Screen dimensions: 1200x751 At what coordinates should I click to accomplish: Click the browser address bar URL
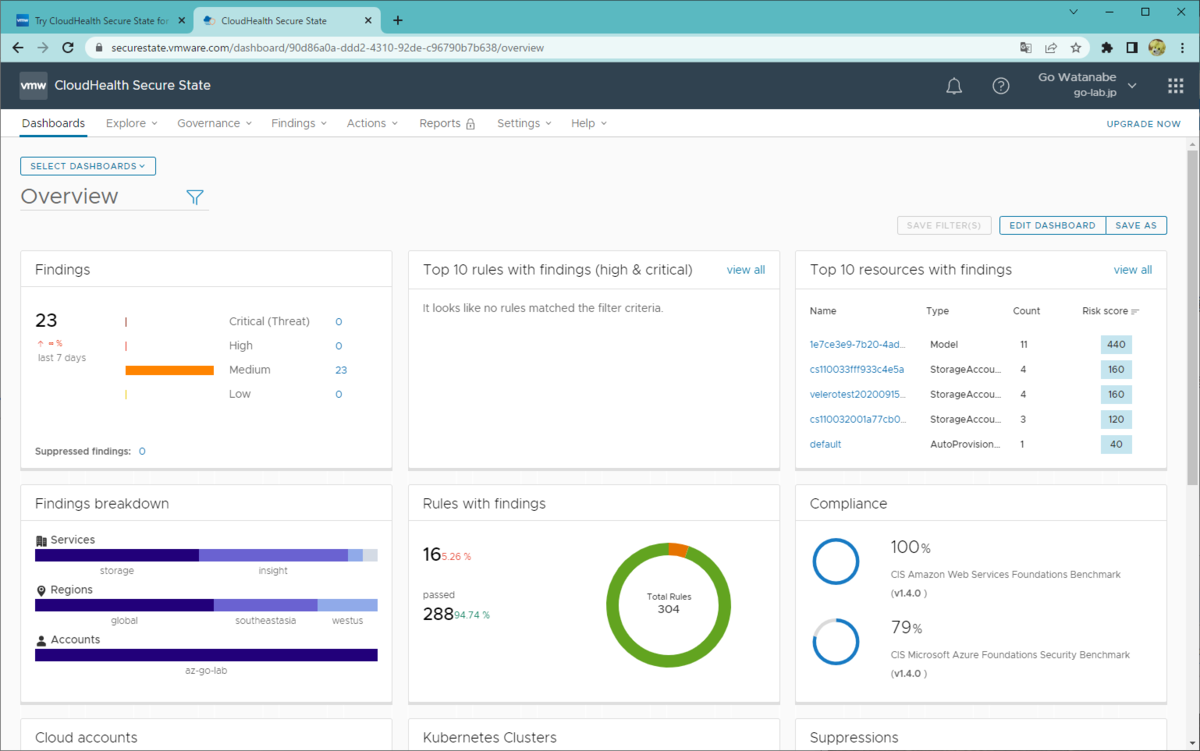pyautogui.click(x=327, y=47)
